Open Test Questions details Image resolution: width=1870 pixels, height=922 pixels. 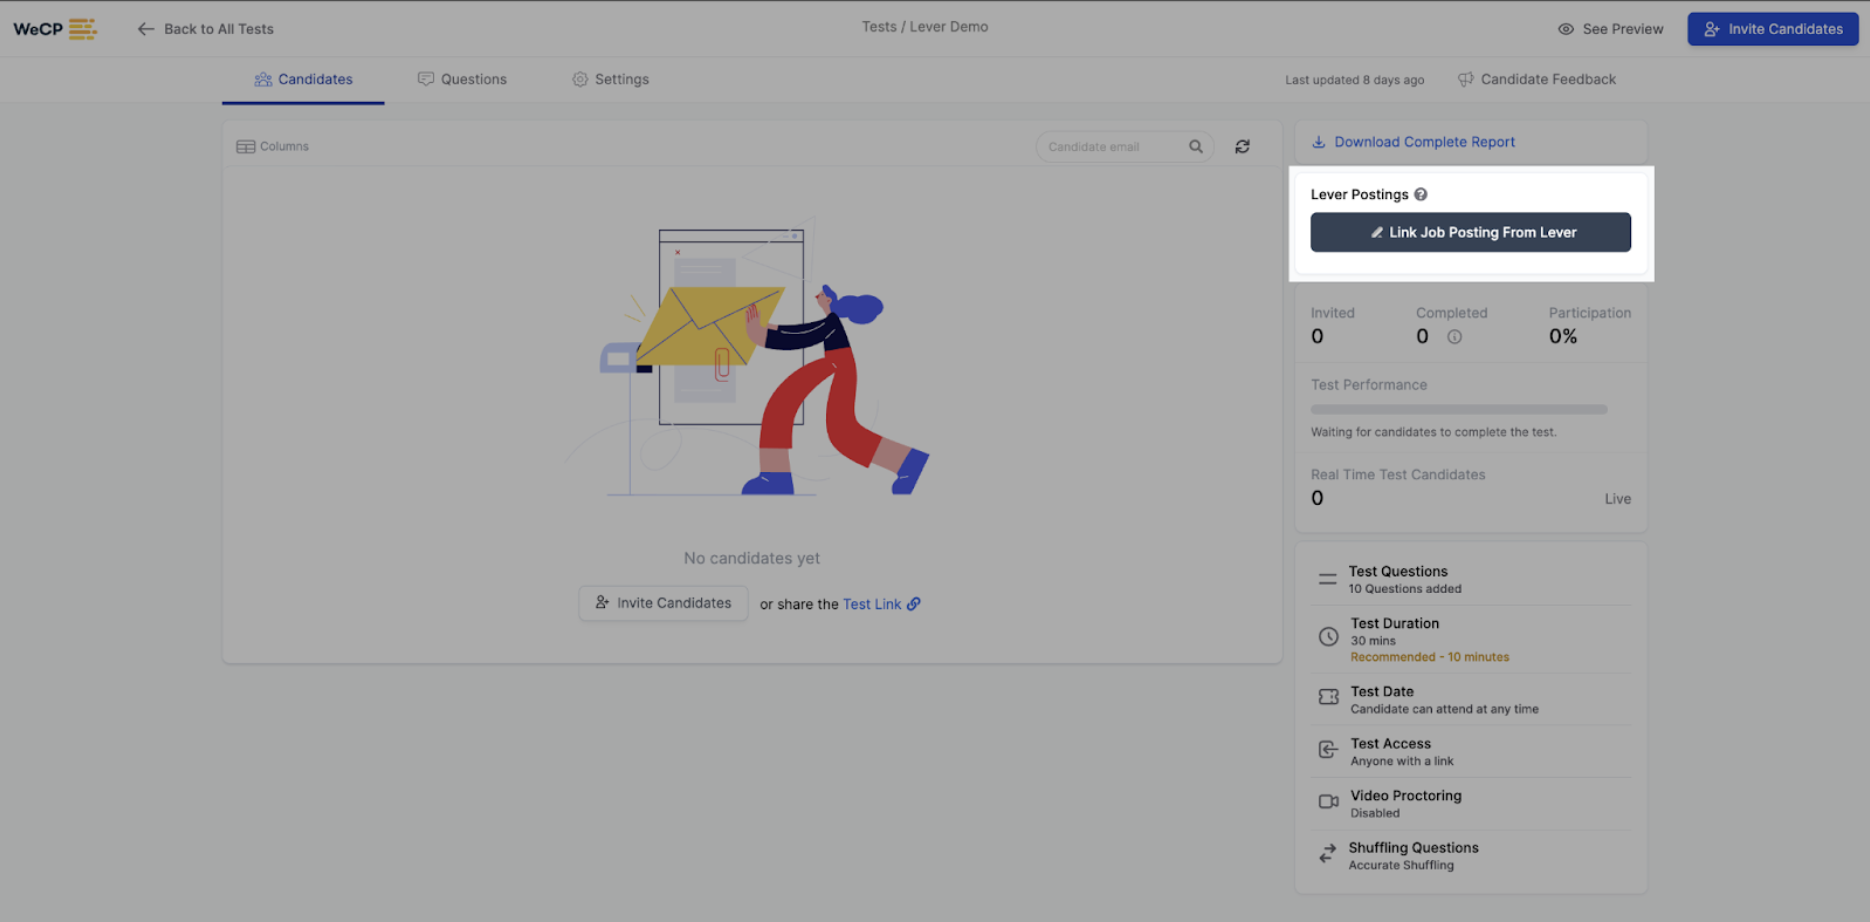(x=1471, y=579)
